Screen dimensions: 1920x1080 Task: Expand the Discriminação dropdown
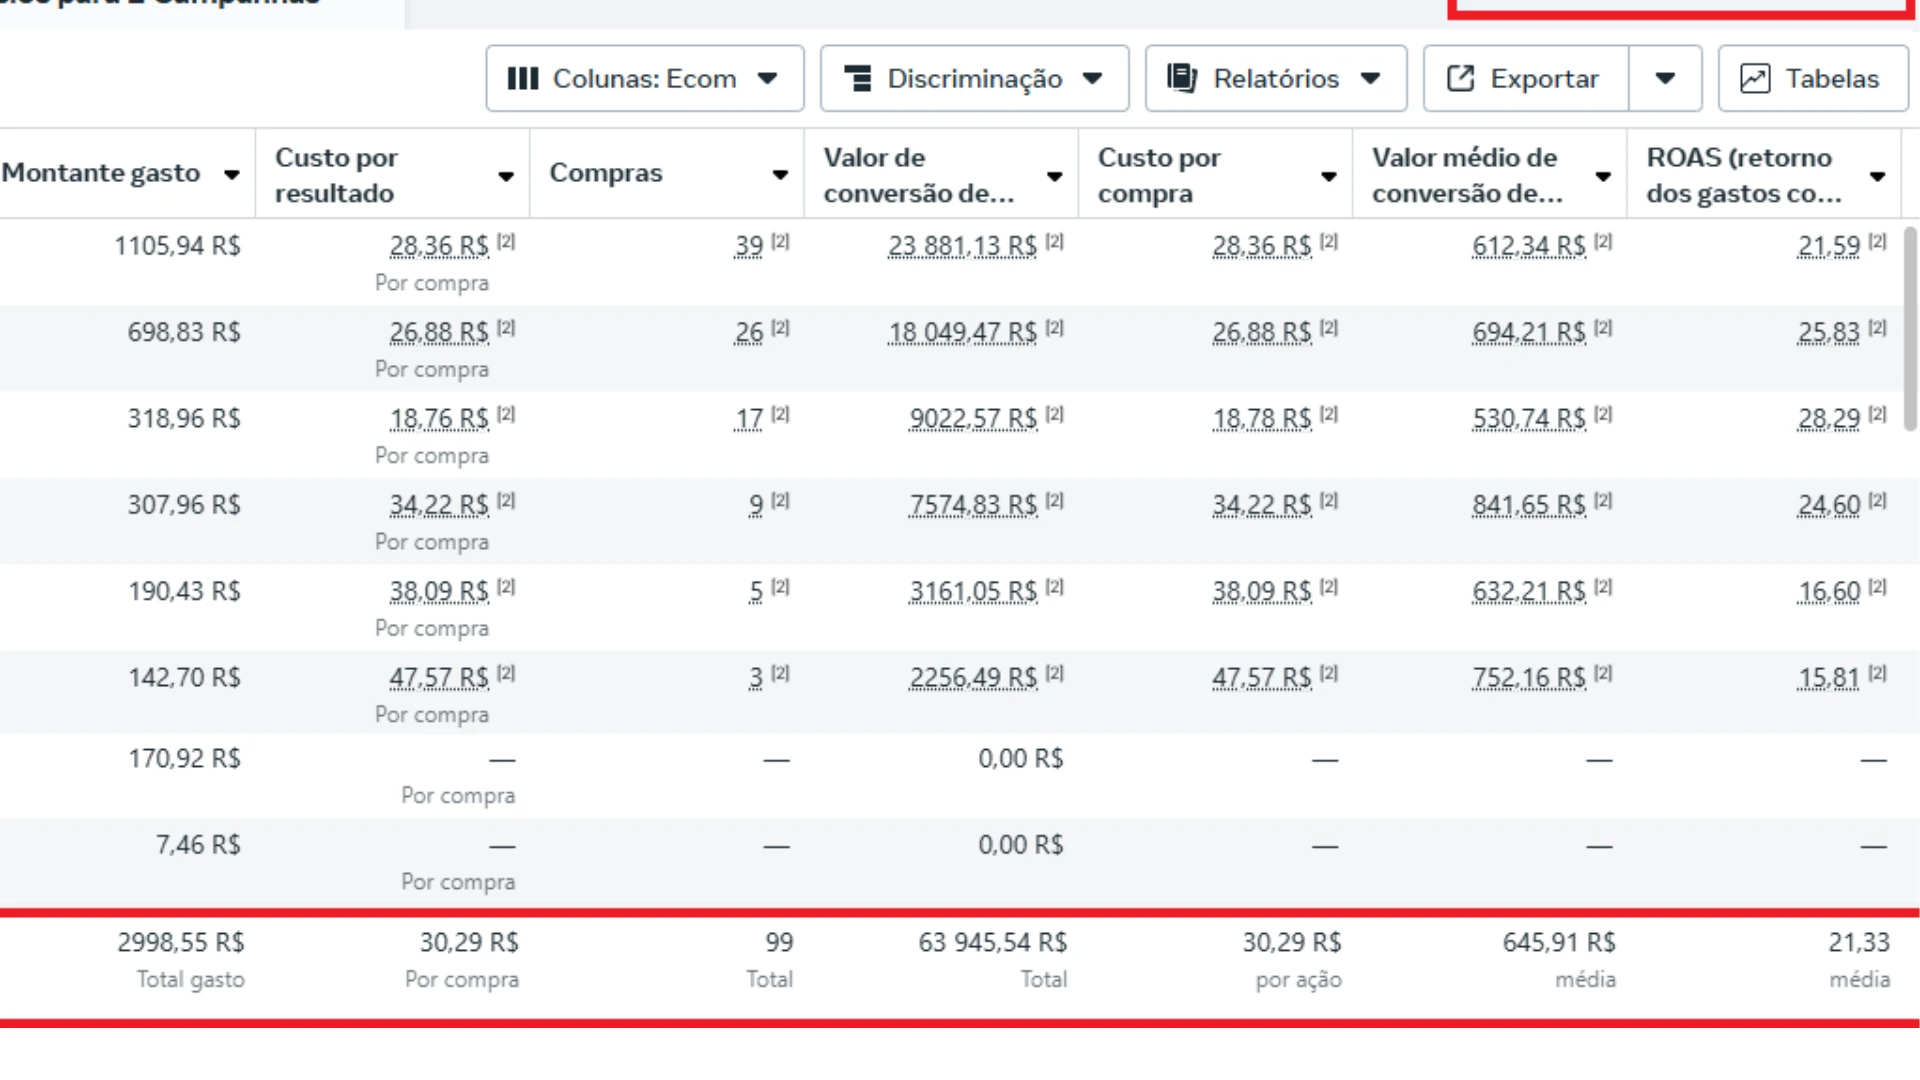point(1092,78)
